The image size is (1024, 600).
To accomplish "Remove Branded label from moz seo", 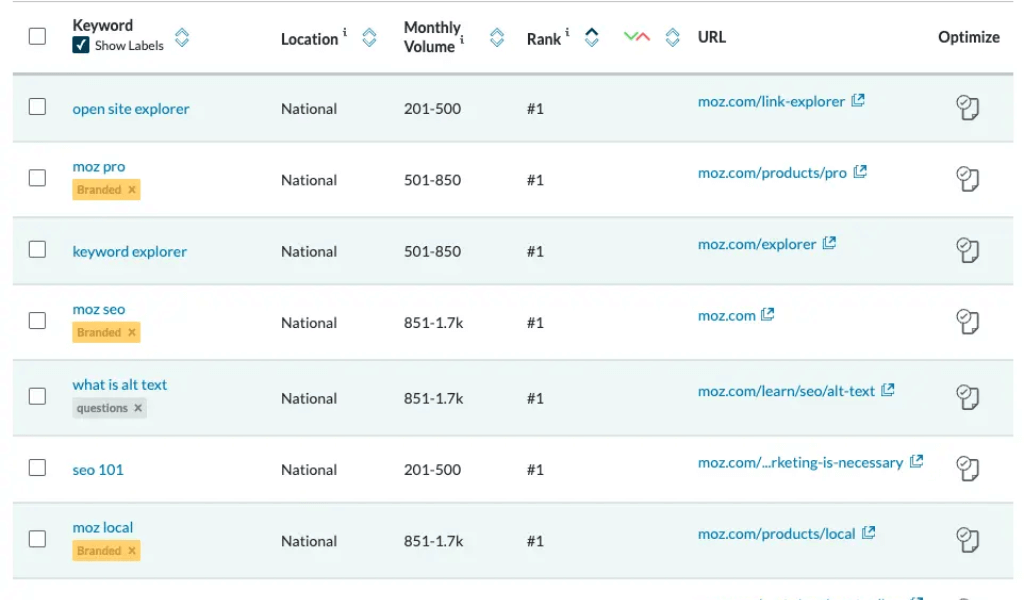I will tap(132, 332).
